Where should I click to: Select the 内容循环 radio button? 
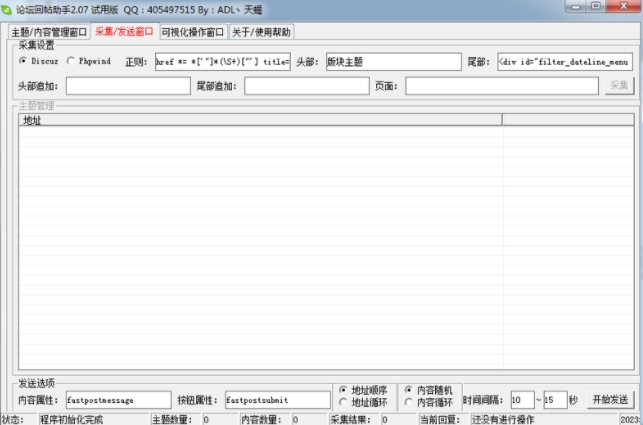pos(409,402)
